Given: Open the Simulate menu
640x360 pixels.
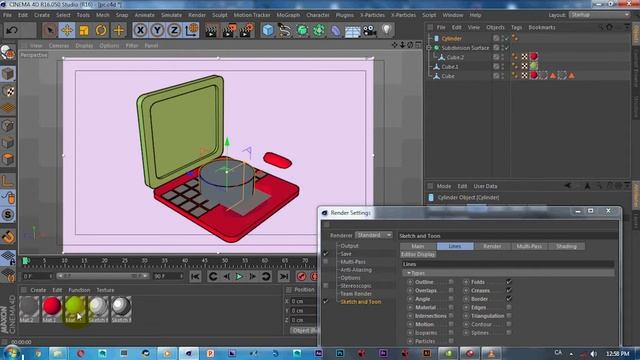Looking at the screenshot, I should [171, 15].
